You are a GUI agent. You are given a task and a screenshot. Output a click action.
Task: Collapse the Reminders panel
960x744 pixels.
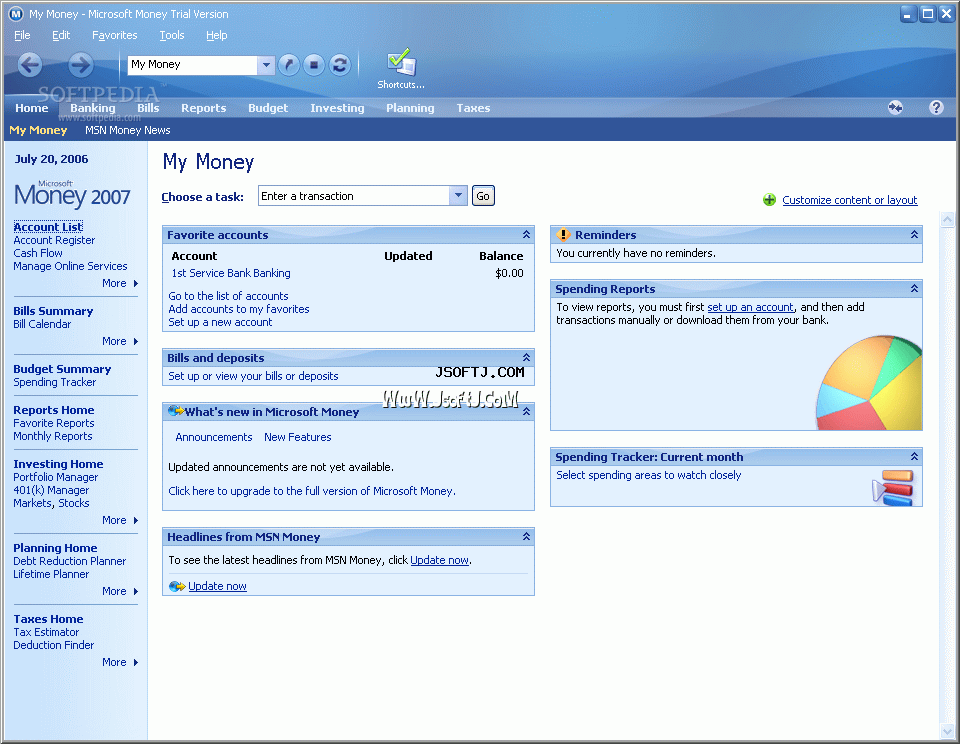click(x=914, y=235)
